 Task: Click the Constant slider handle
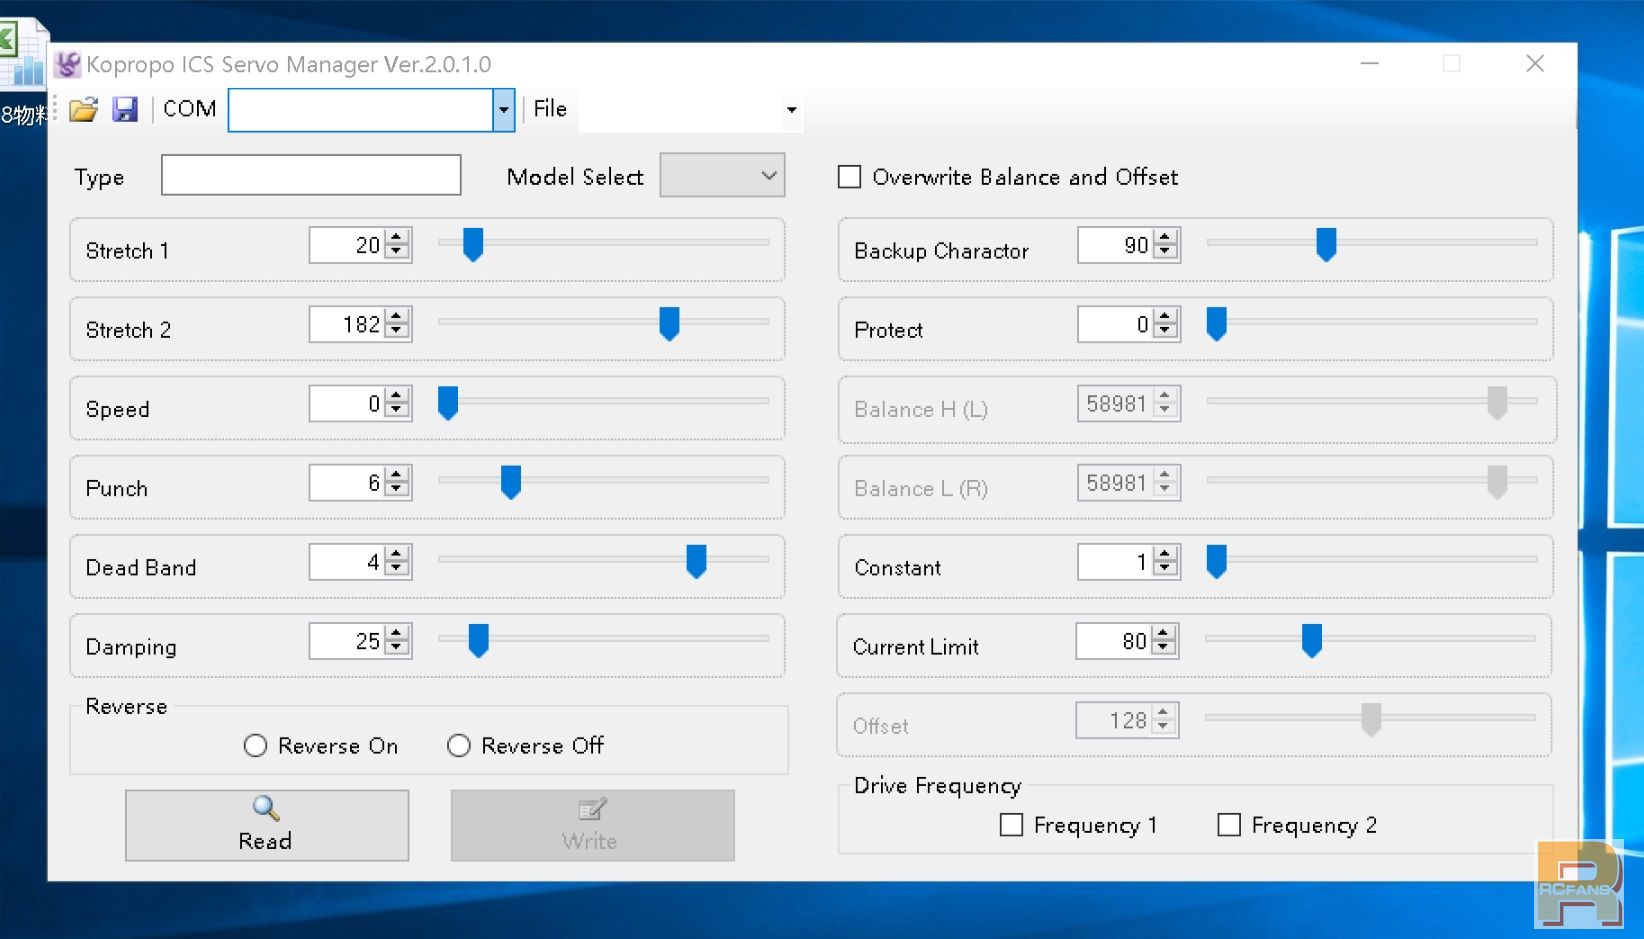(1216, 561)
